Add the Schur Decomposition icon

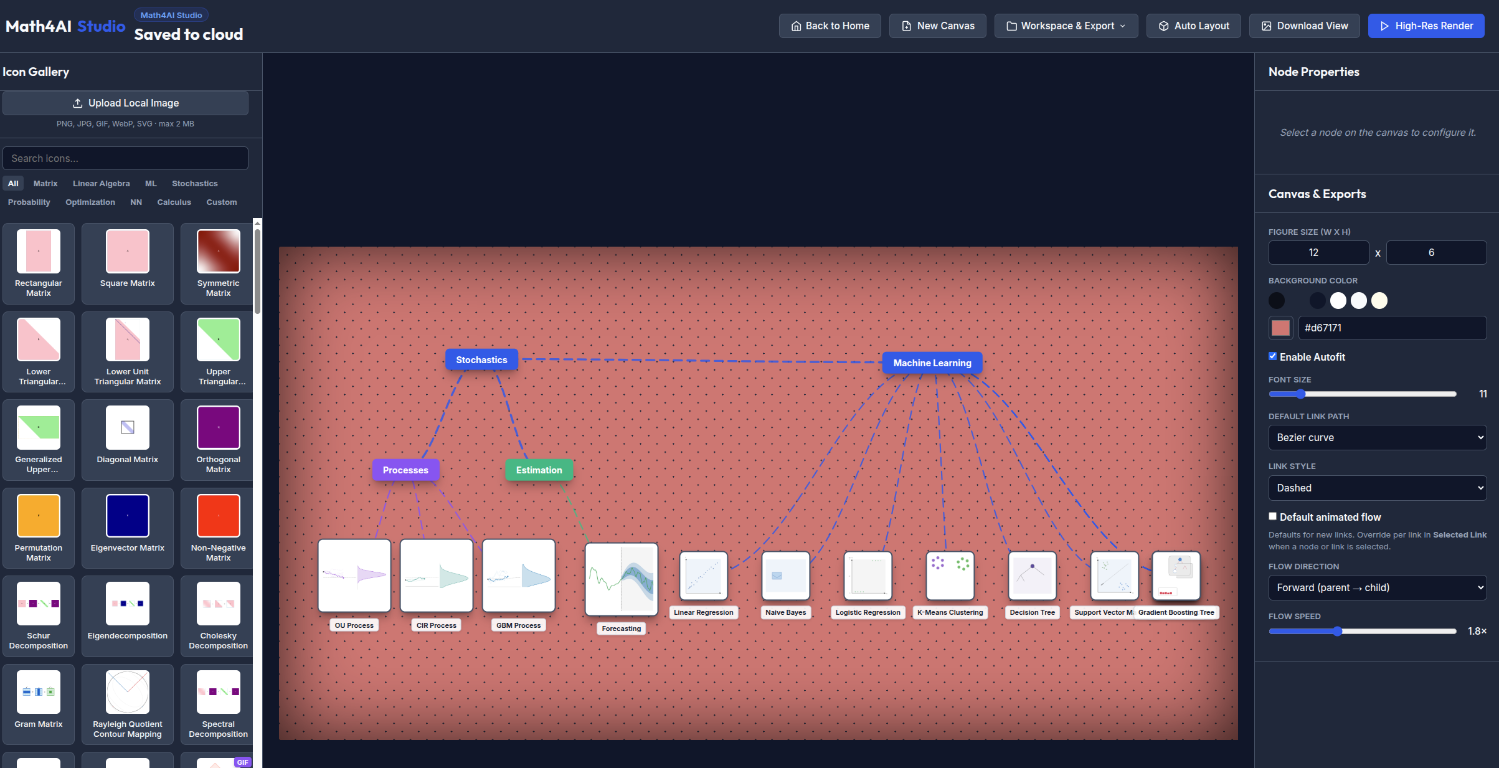click(x=39, y=616)
